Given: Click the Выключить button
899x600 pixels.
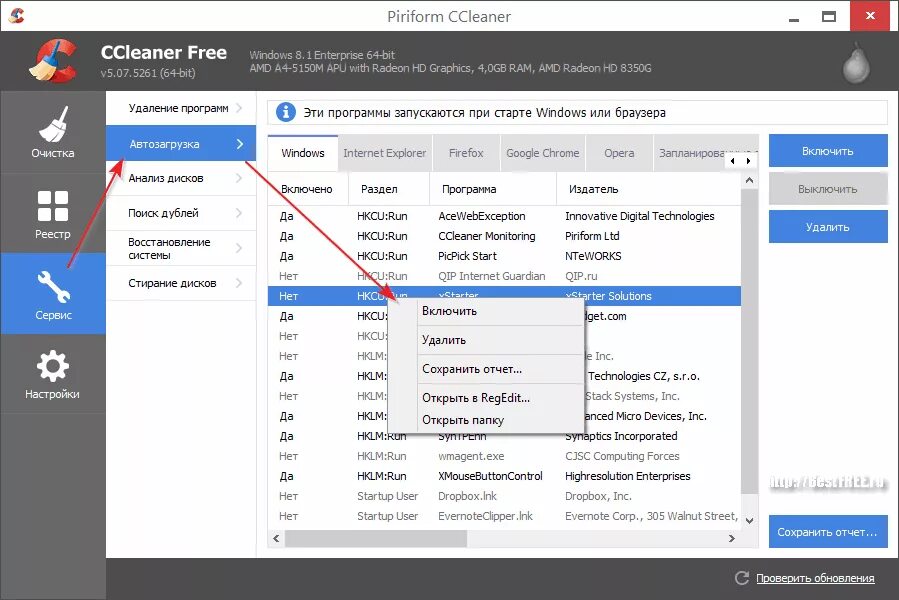Looking at the screenshot, I should [828, 189].
